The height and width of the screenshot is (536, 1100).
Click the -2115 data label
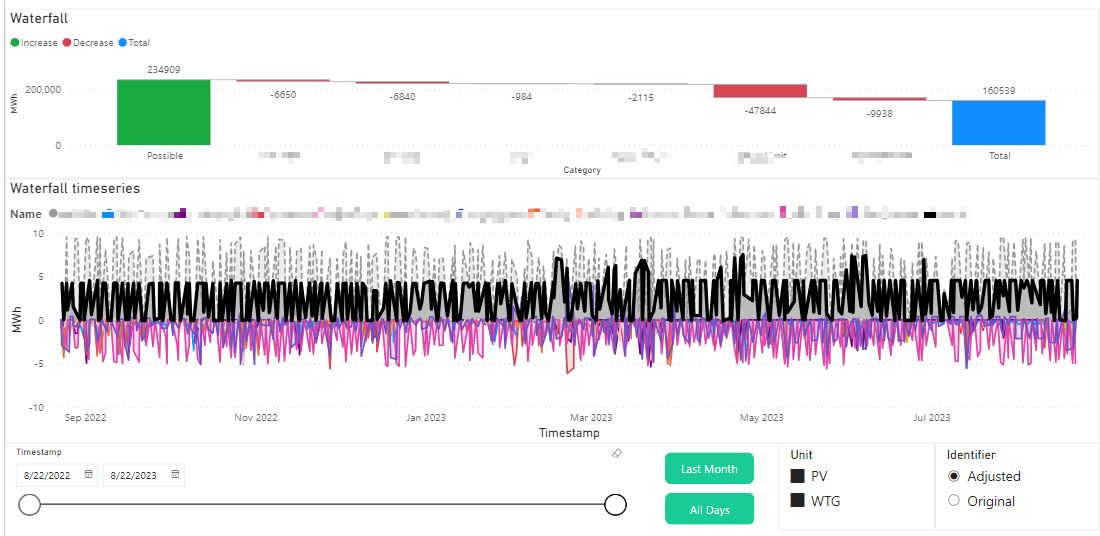point(641,98)
